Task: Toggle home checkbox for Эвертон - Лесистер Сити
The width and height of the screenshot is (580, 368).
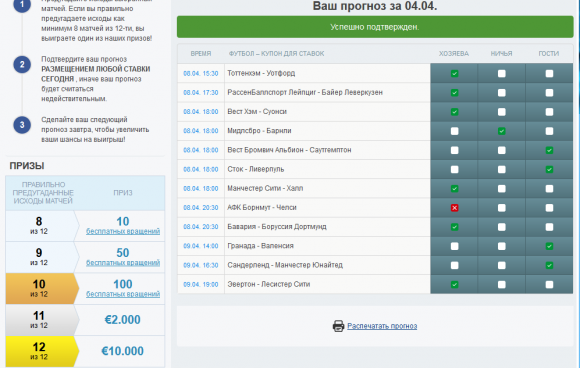Action: coord(455,284)
